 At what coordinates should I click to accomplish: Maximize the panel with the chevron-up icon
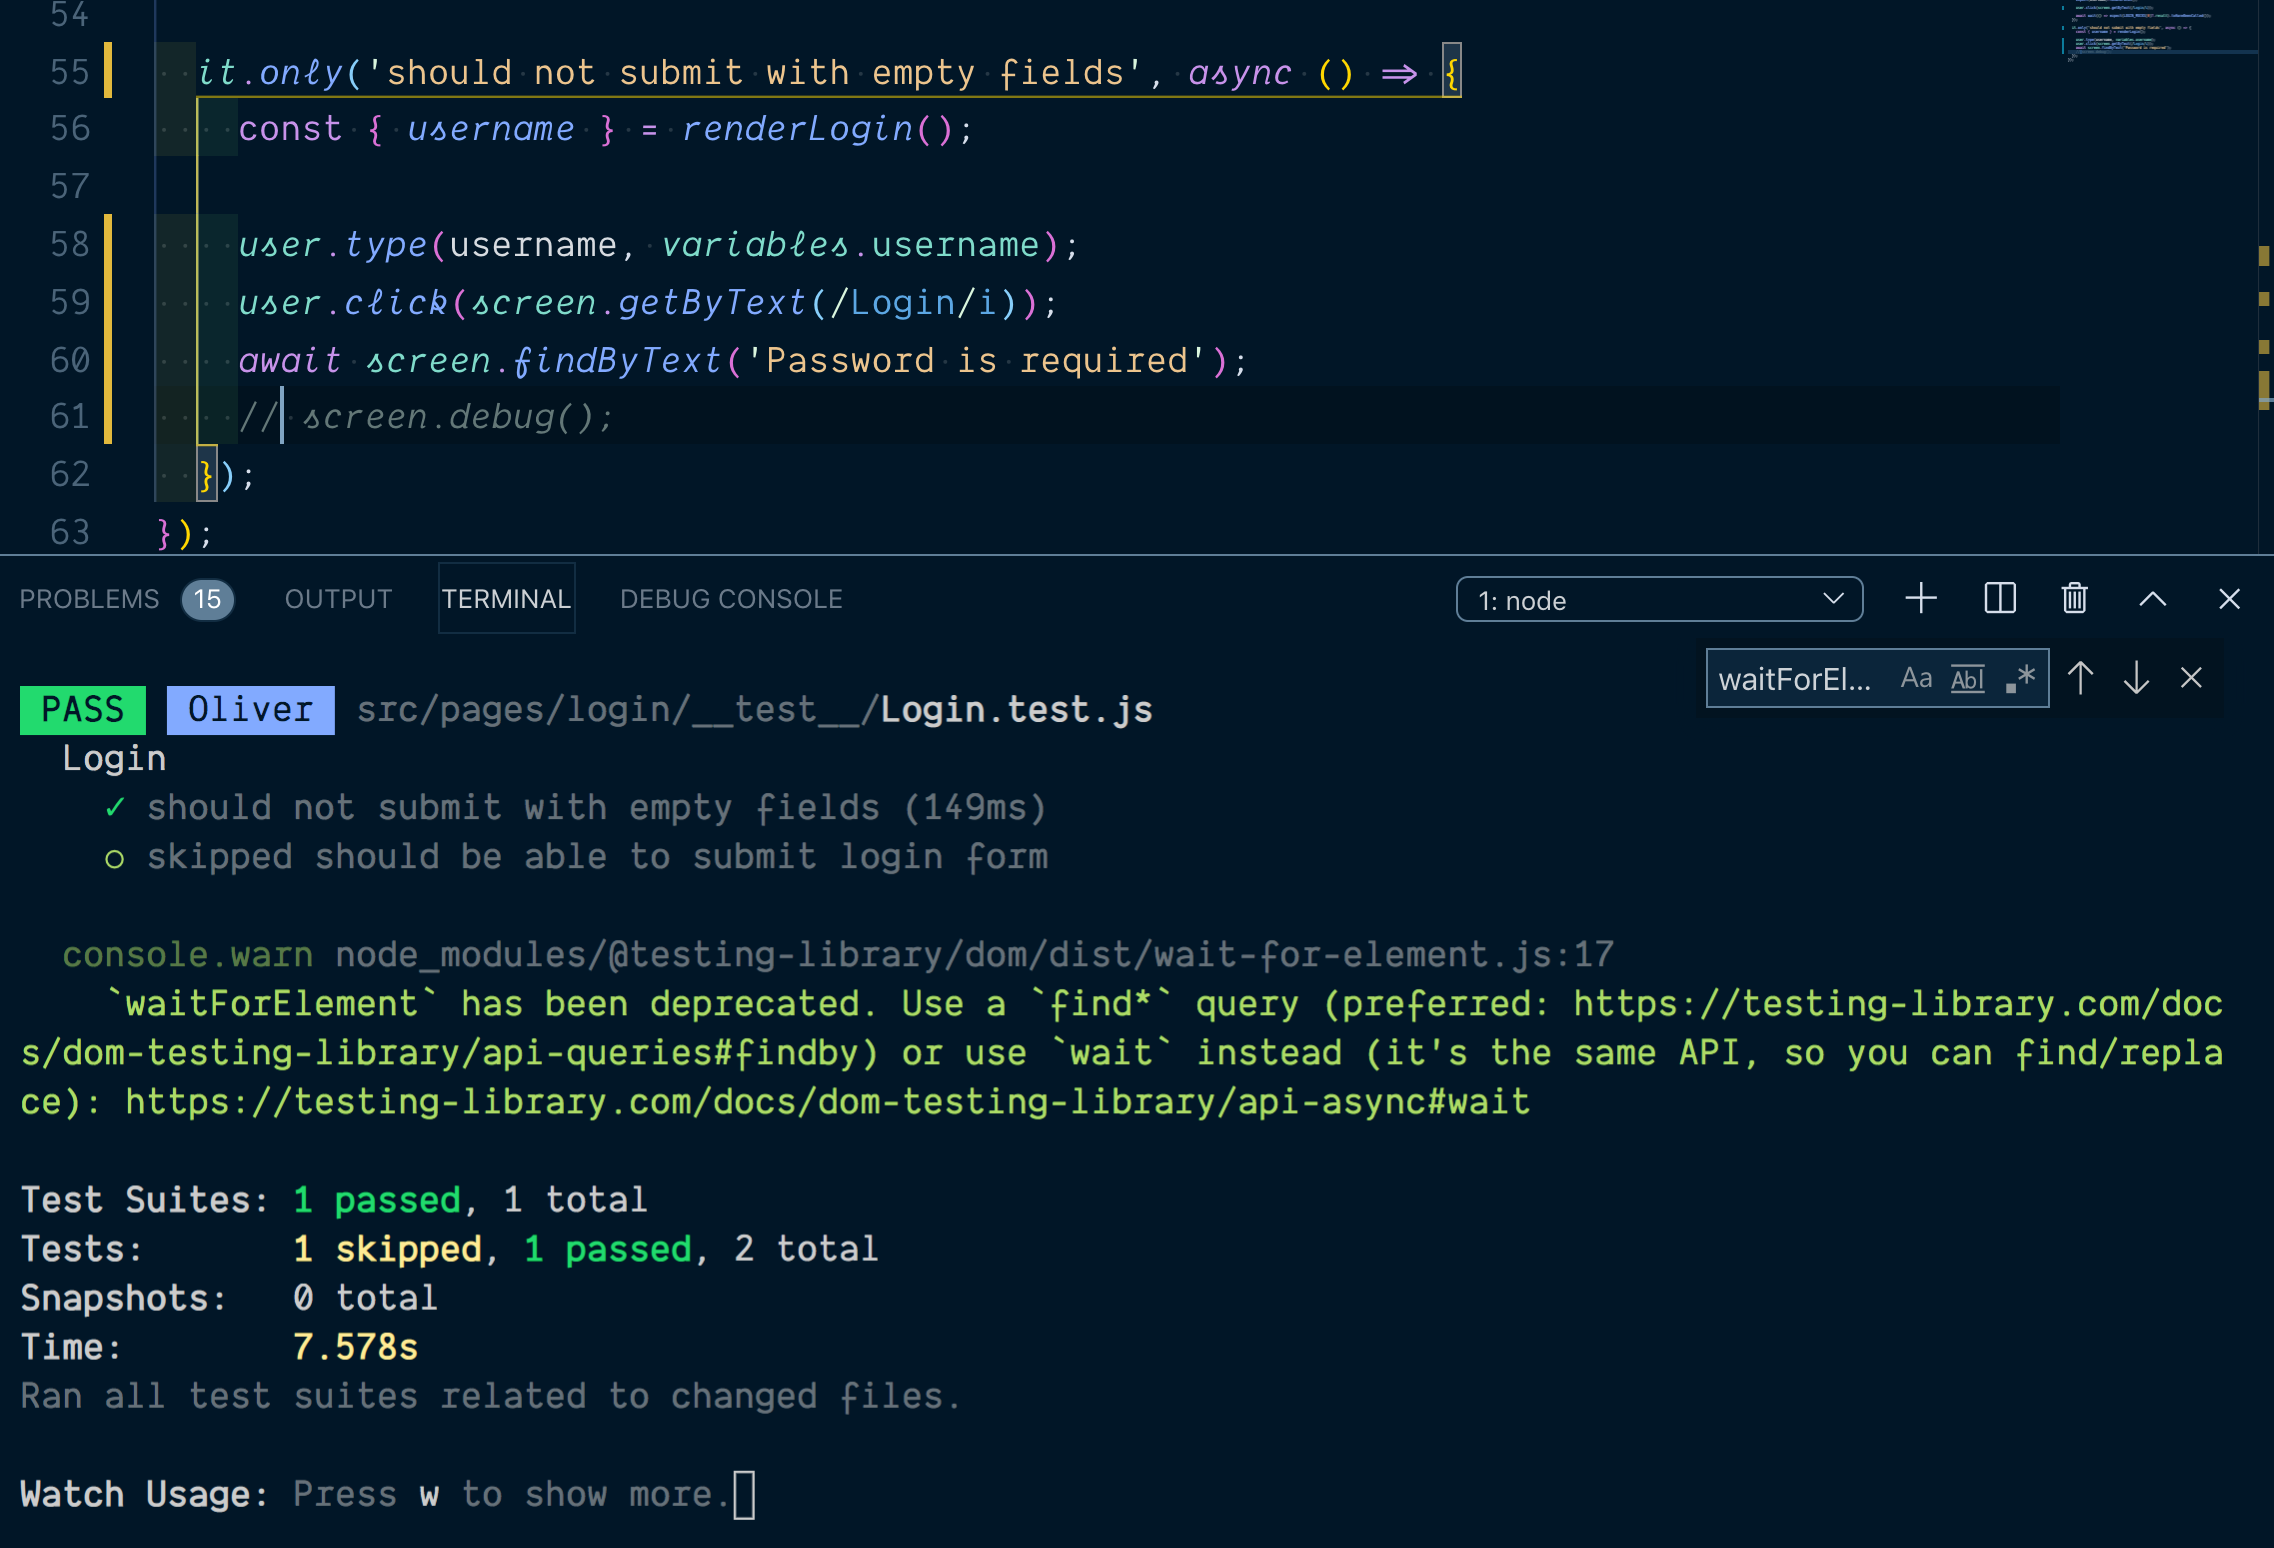pos(2152,598)
